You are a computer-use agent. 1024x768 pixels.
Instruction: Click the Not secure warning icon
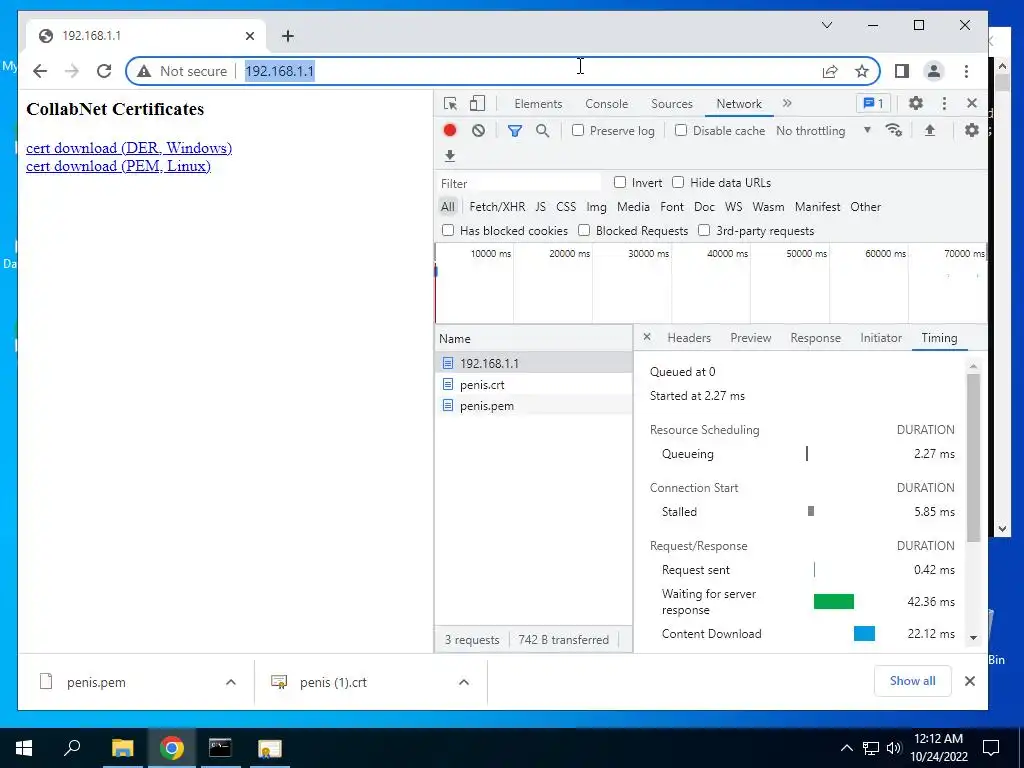144,71
